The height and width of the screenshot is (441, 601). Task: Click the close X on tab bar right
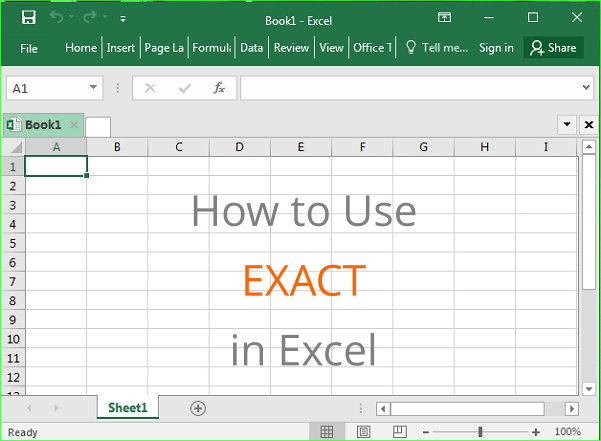point(589,125)
